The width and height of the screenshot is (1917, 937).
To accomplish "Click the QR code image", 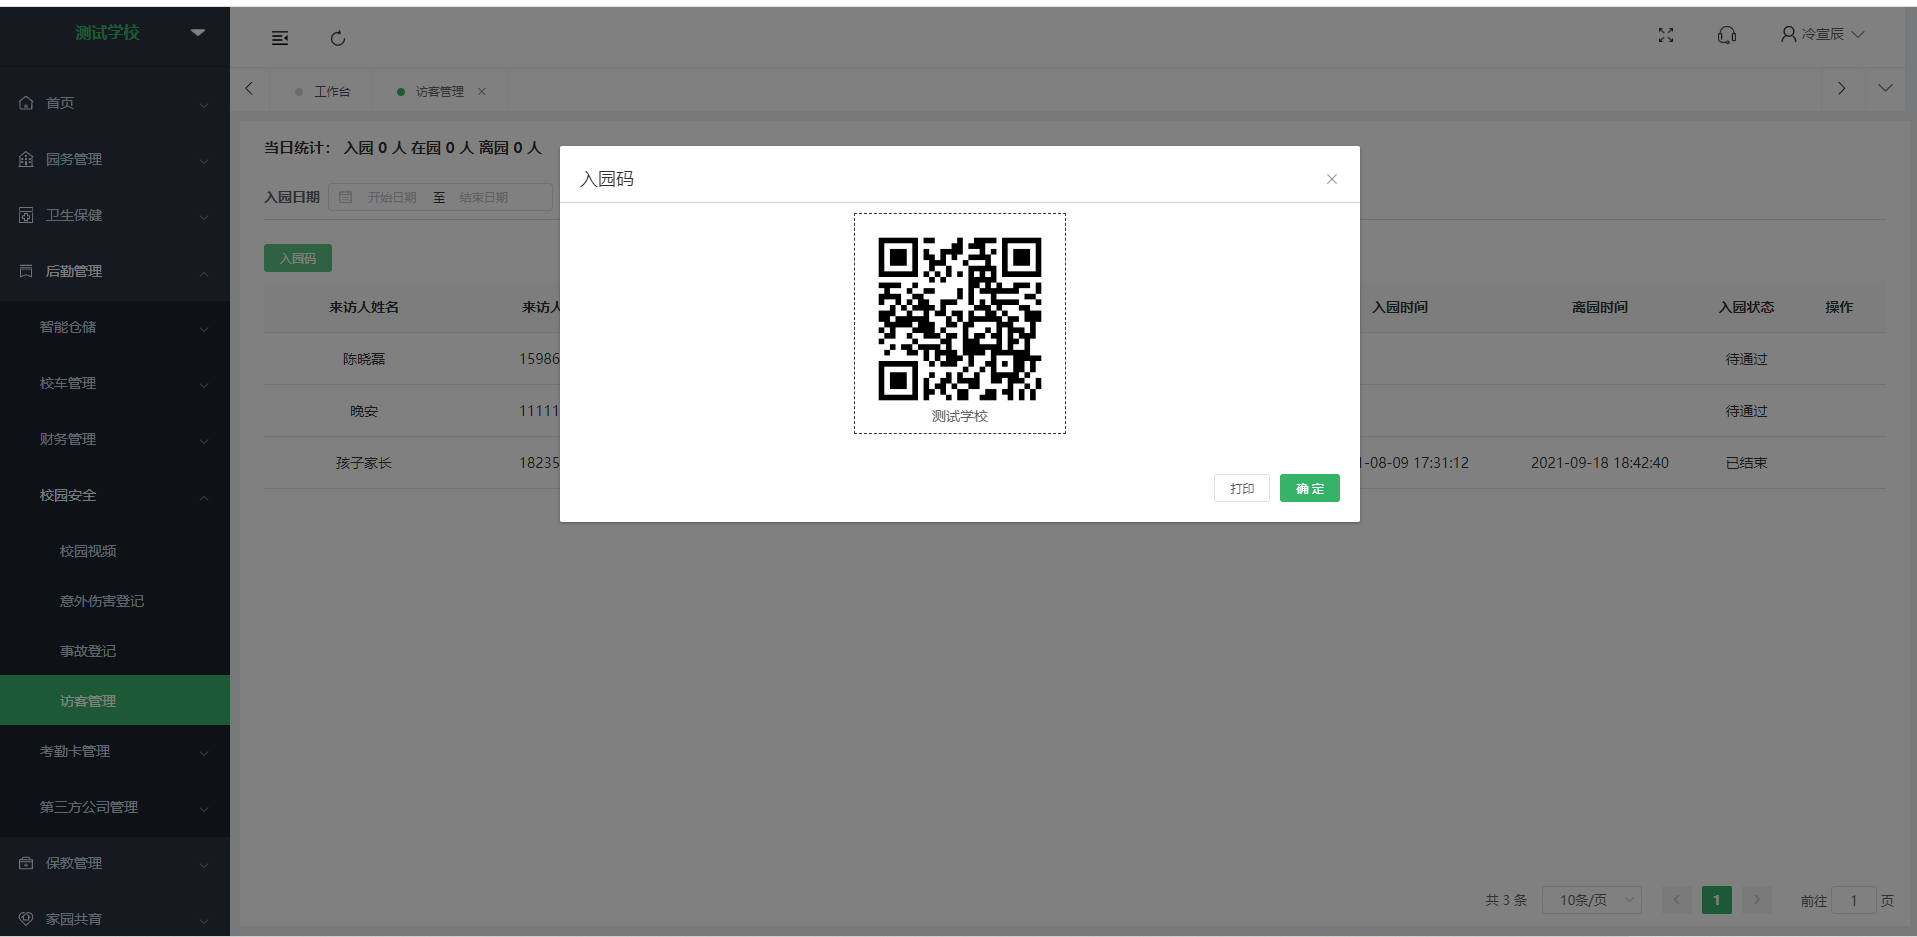I will click(x=960, y=319).
